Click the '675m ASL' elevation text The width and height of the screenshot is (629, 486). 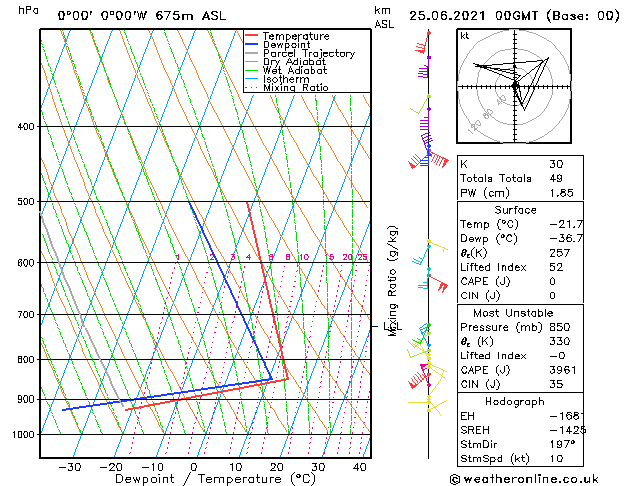click(x=191, y=16)
